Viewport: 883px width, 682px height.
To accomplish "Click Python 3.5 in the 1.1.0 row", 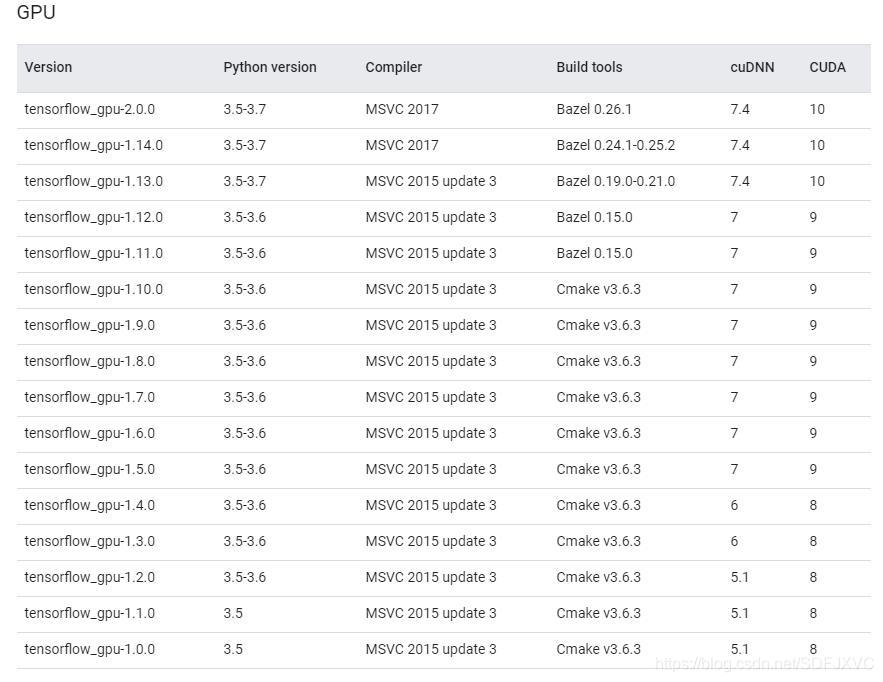I will 233,614.
